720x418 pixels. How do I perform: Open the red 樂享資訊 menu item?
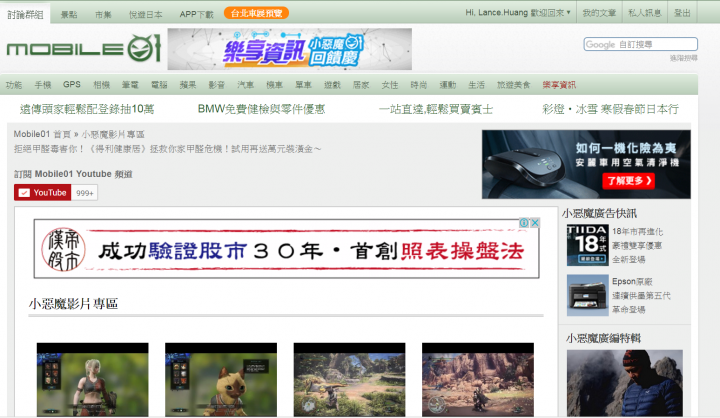pos(559,85)
